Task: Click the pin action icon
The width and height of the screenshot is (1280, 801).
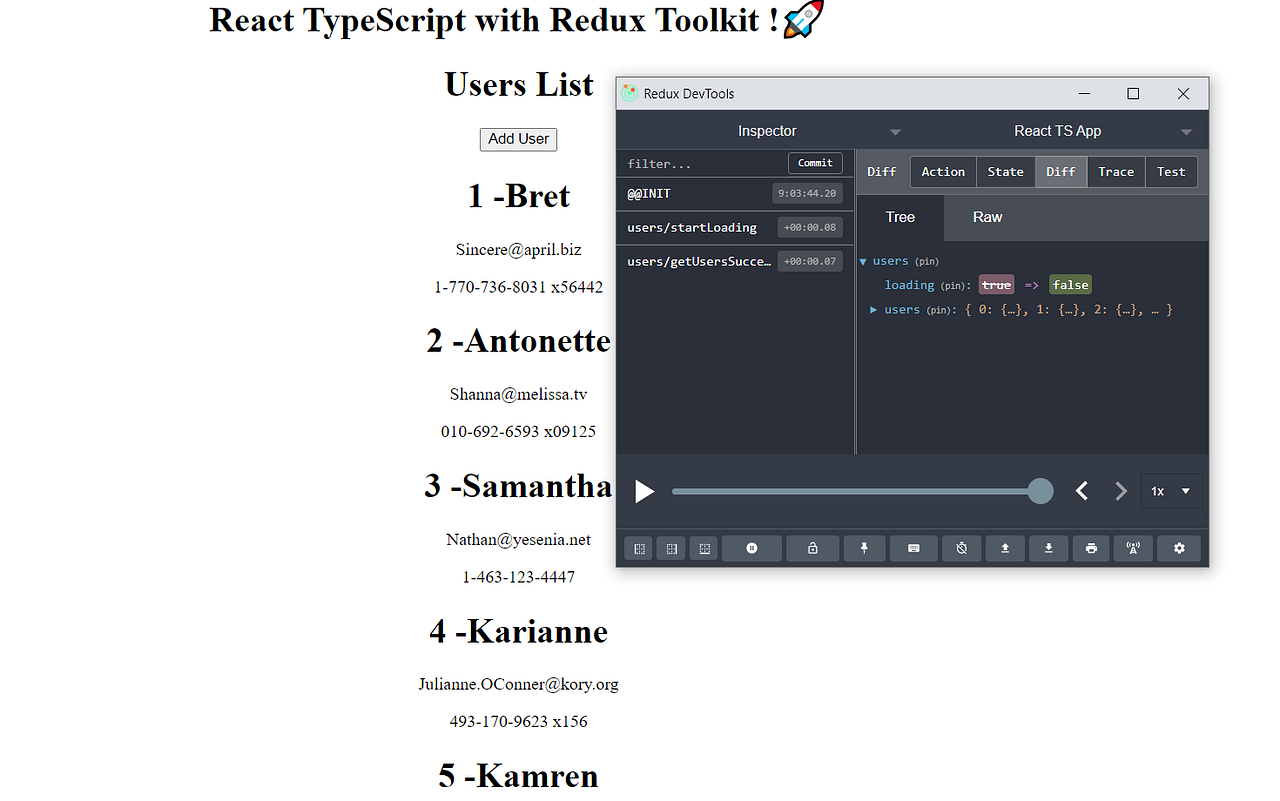Action: pyautogui.click(x=864, y=548)
